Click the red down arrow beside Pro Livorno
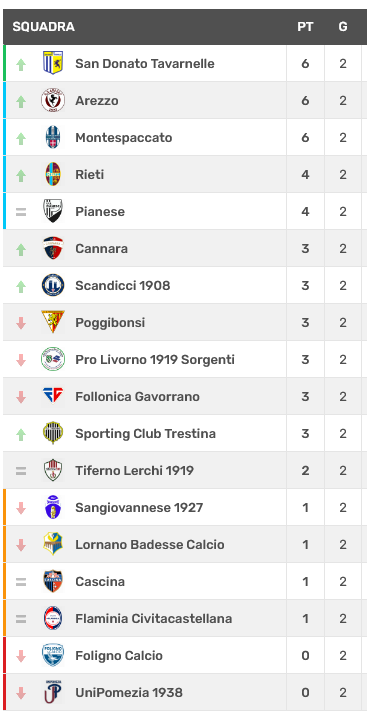Viewport: 367px width, 722px height. 21,360
